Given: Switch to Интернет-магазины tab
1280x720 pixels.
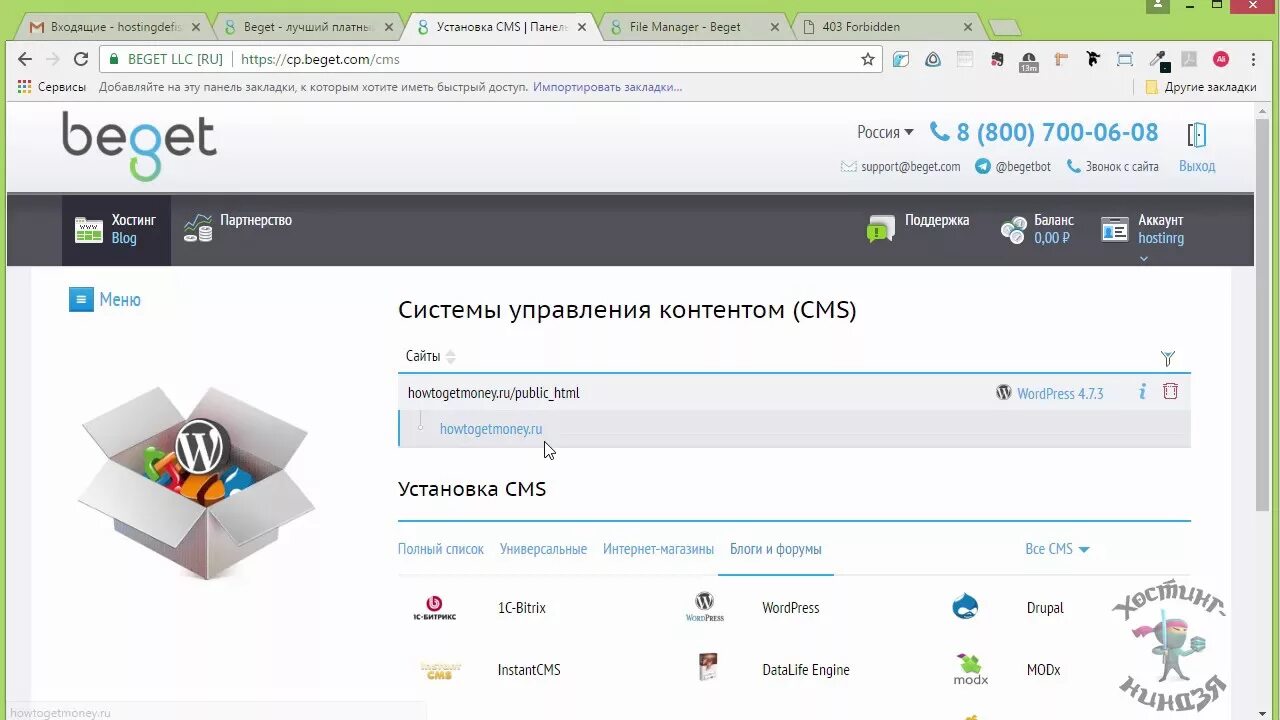Looking at the screenshot, I should [658, 549].
